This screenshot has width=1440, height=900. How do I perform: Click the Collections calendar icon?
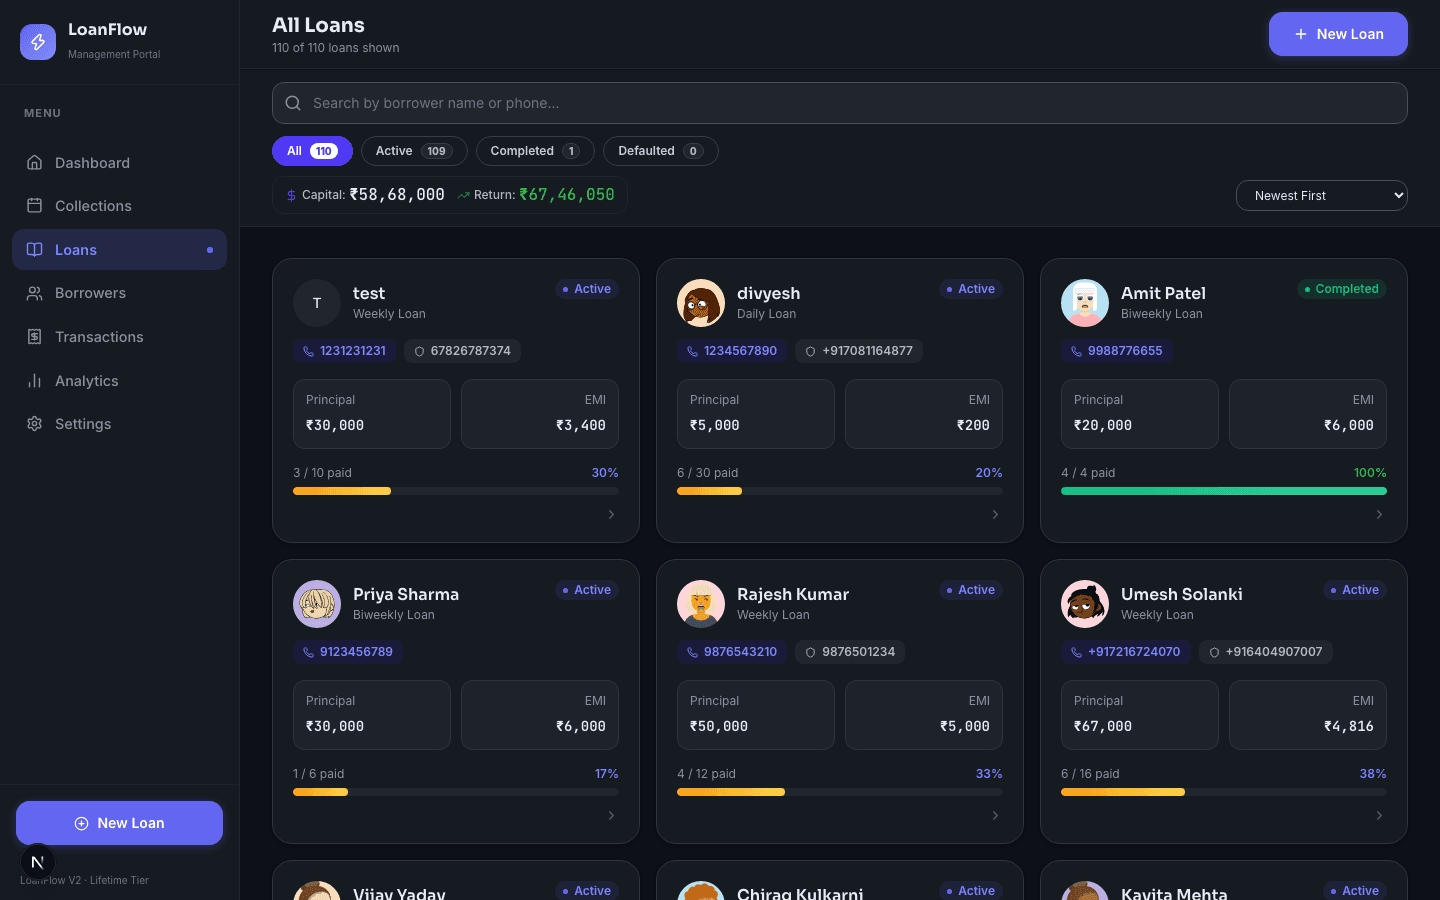(x=34, y=206)
